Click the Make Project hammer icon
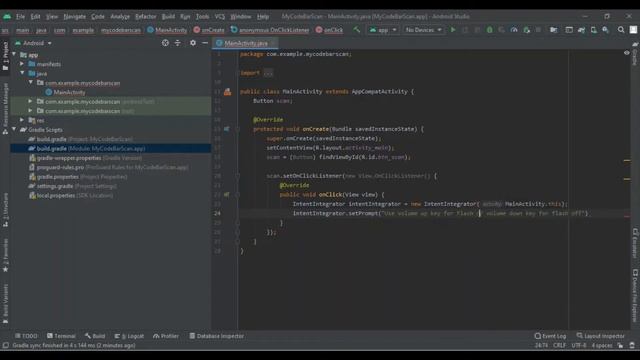Viewport: 640px width, 360px height. [357, 30]
